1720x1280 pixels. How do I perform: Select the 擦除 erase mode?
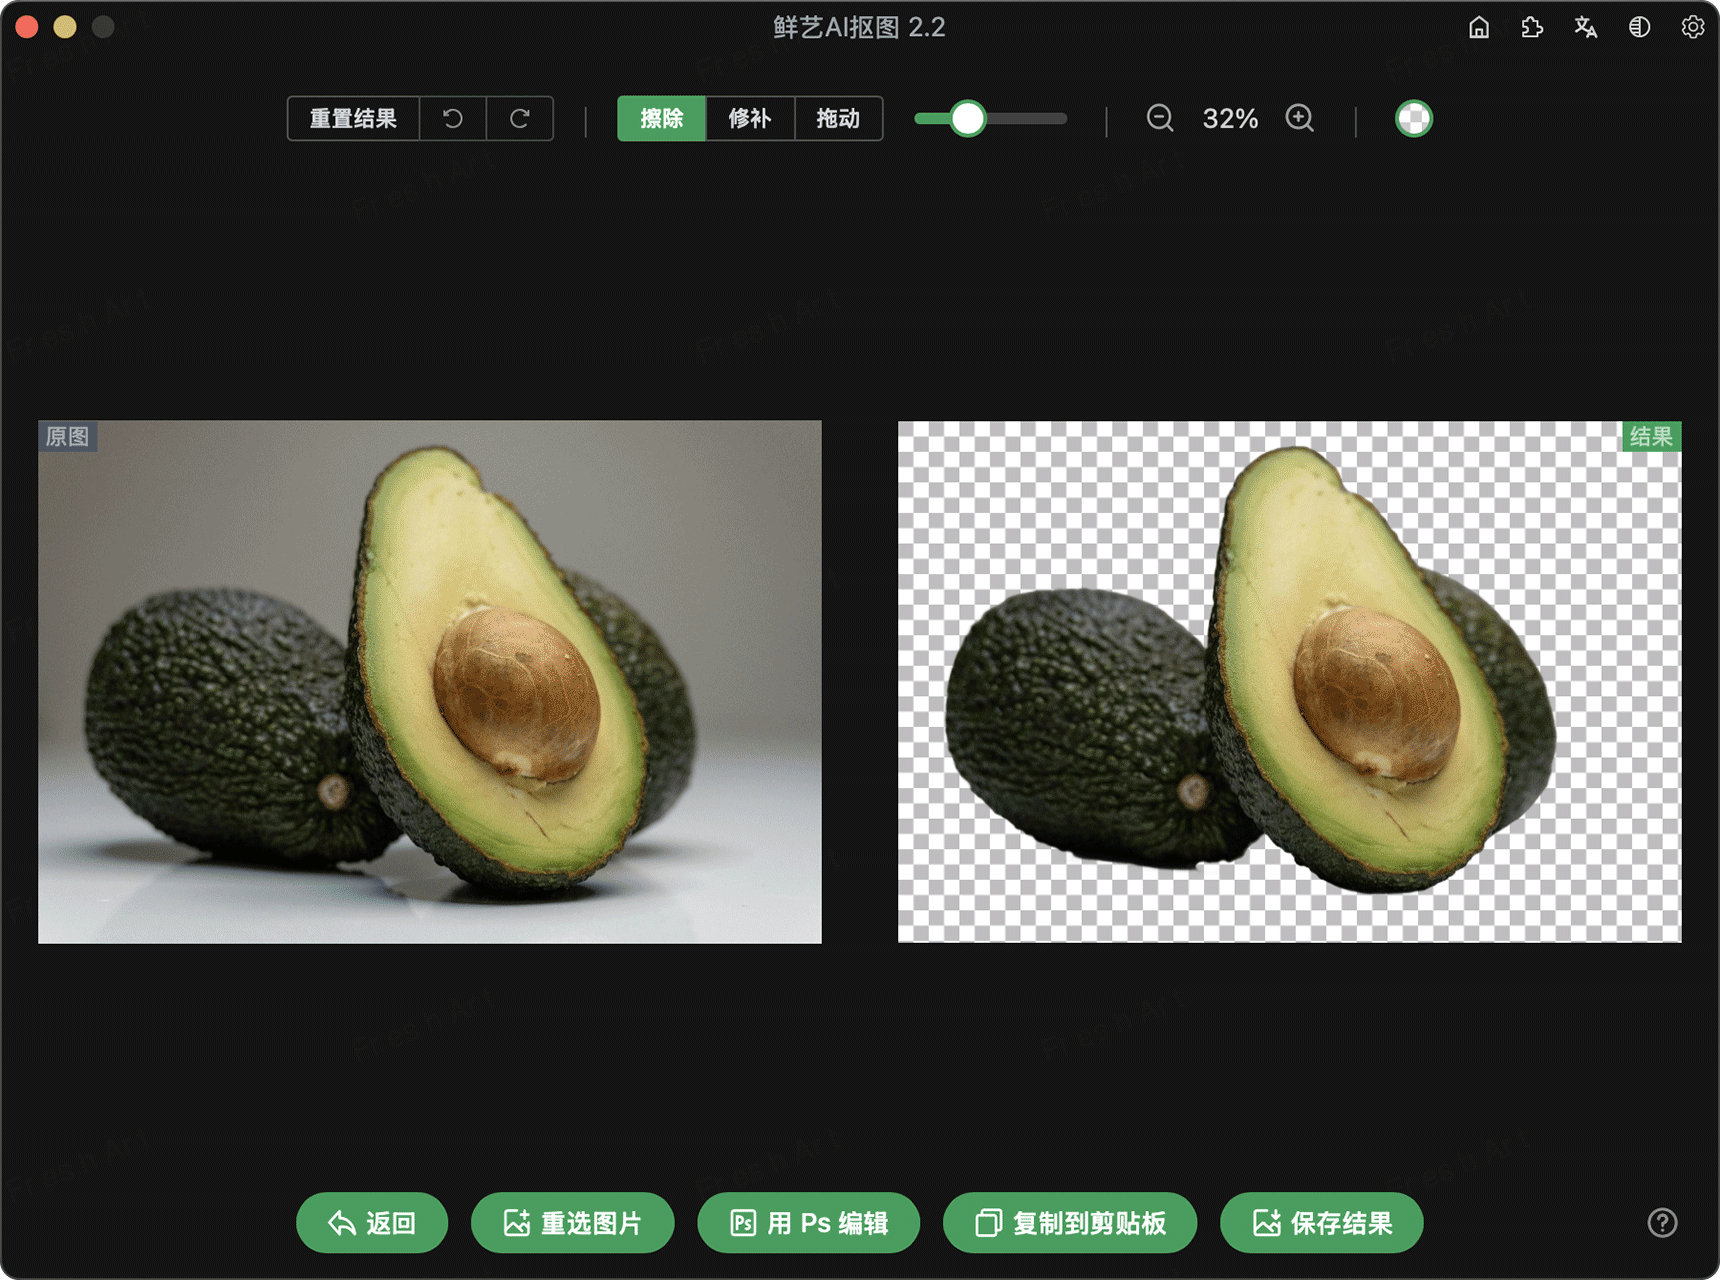pos(661,119)
